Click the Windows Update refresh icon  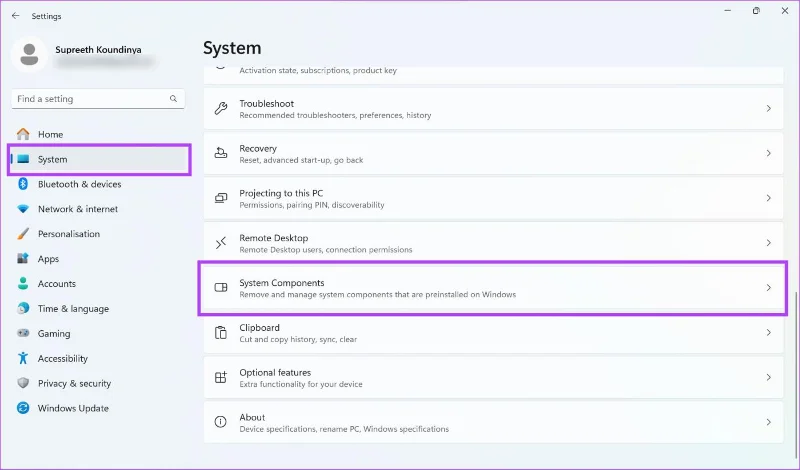click(23, 408)
